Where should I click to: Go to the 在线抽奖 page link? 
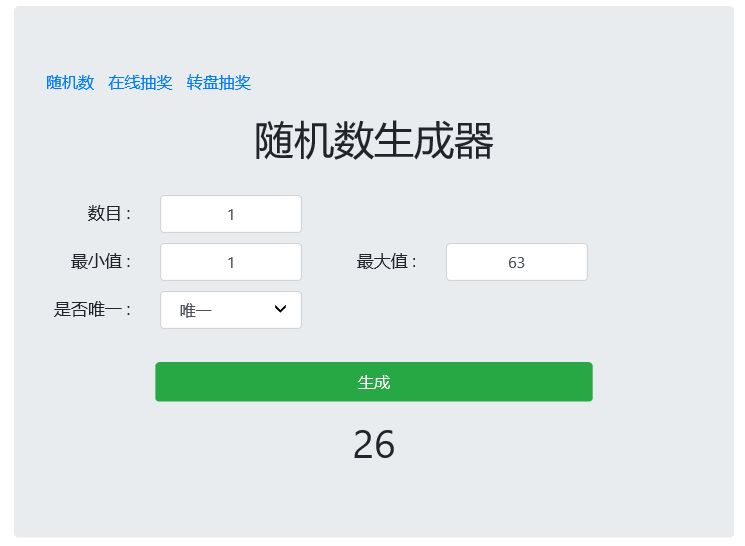coord(140,83)
